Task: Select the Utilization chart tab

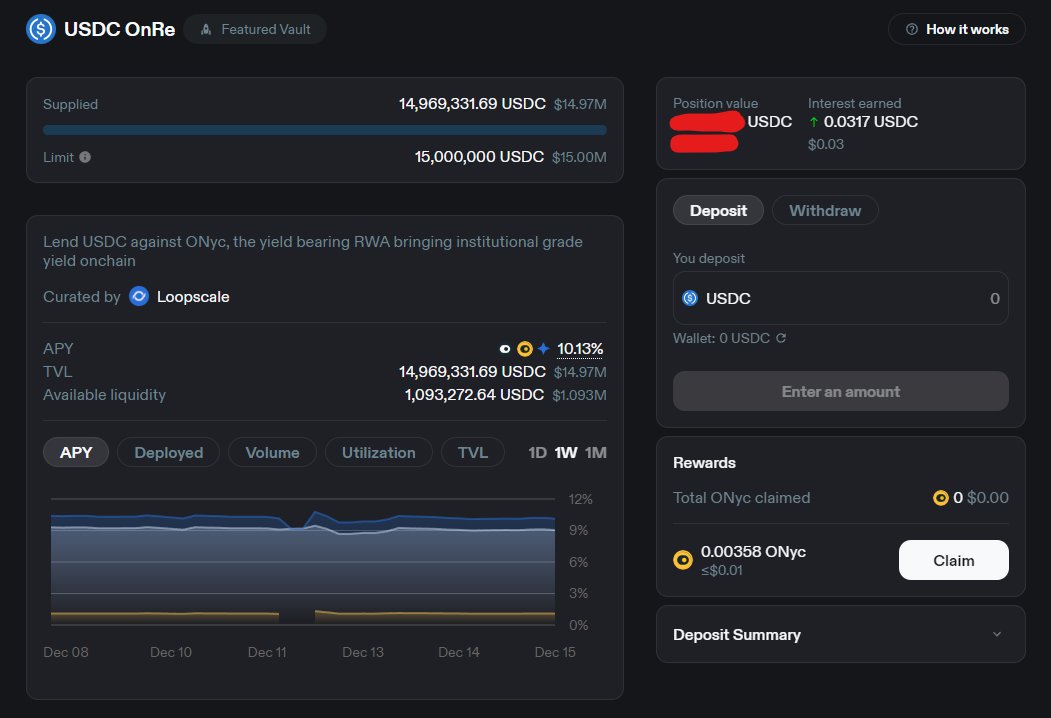Action: 379,453
